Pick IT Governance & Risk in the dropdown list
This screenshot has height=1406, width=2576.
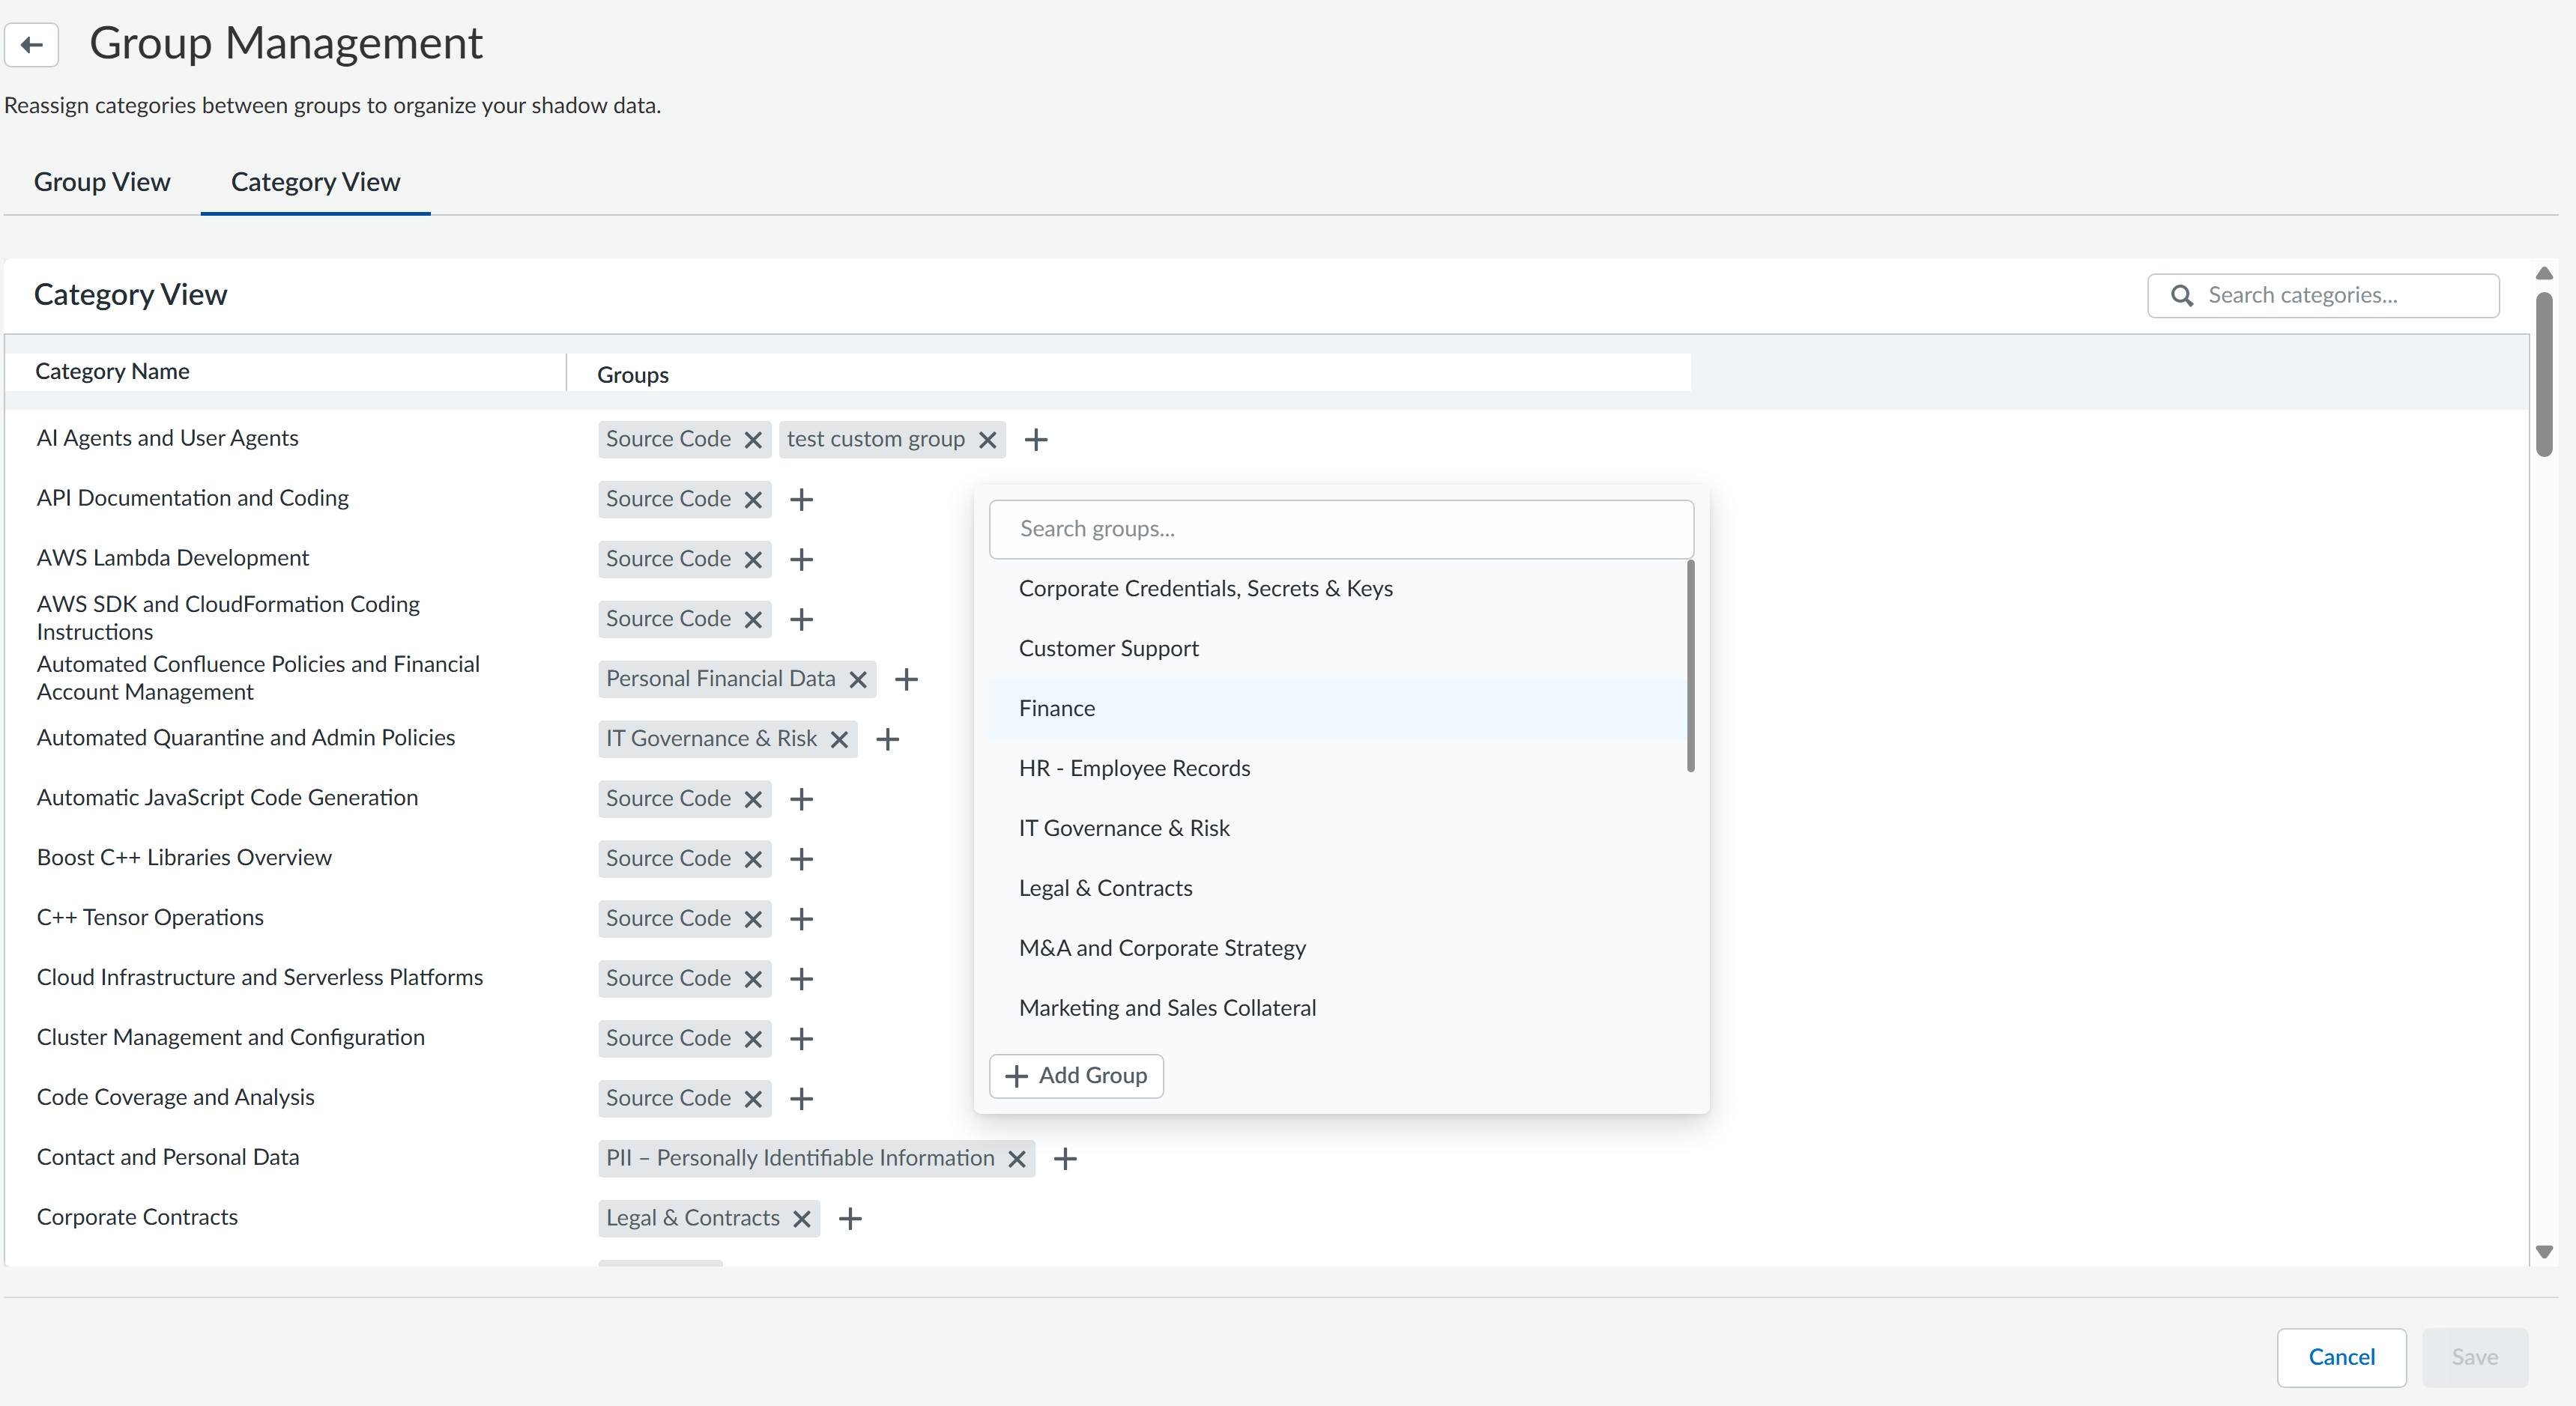1338,829
